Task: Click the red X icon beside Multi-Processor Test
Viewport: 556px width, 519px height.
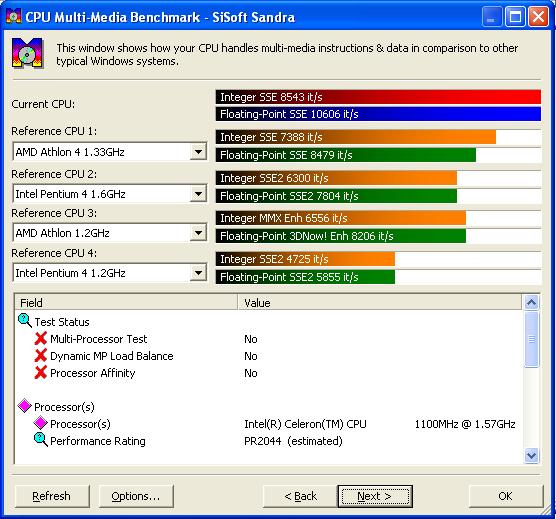Action: point(41,338)
